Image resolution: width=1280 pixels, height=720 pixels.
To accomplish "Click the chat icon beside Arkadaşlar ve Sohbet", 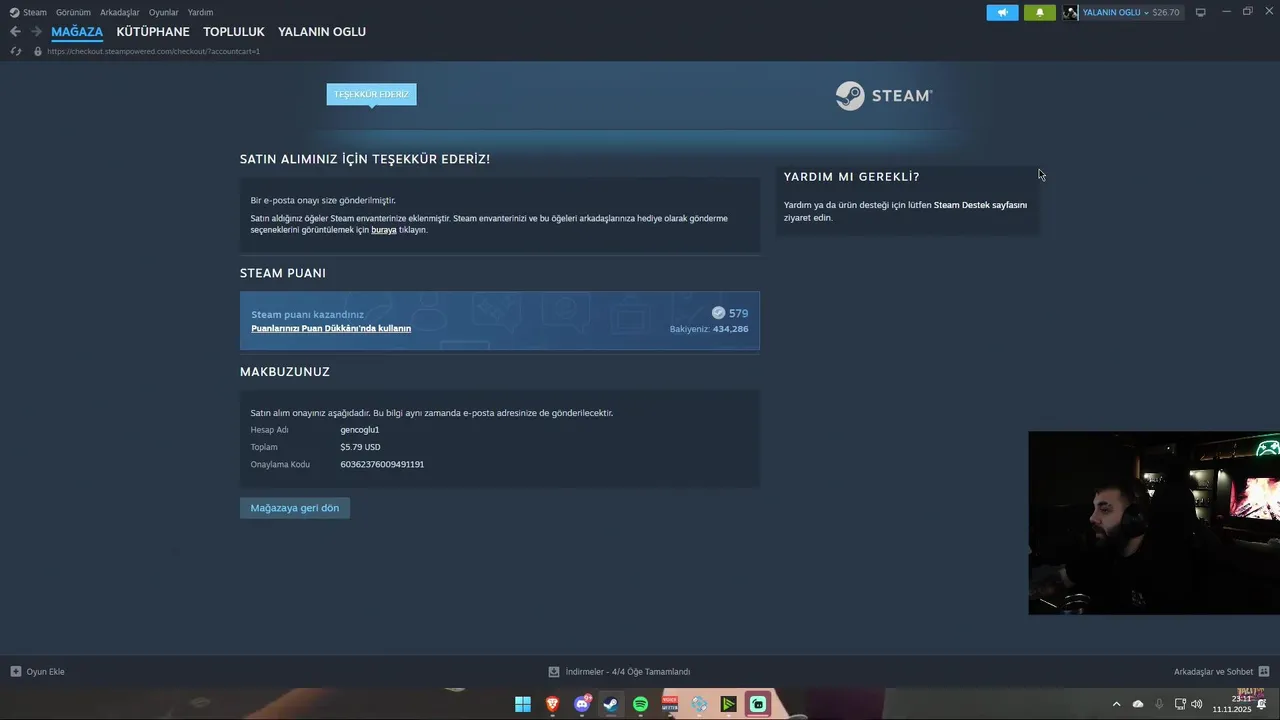I will pyautogui.click(x=1263, y=672).
